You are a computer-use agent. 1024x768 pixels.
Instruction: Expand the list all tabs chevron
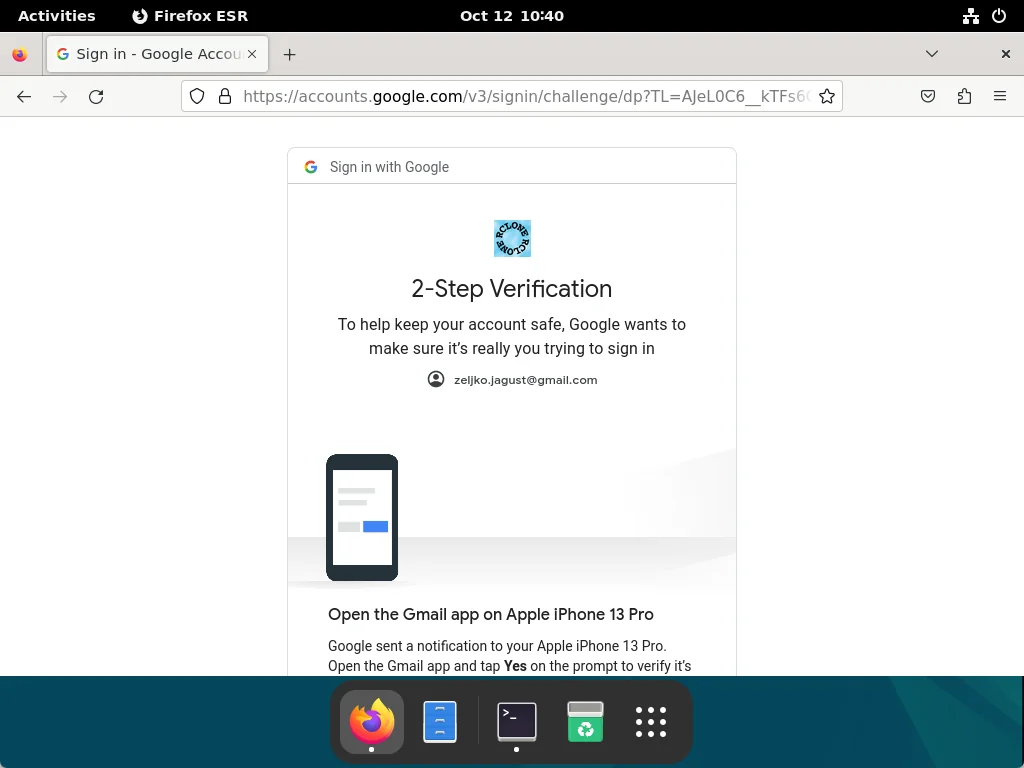tap(932, 54)
